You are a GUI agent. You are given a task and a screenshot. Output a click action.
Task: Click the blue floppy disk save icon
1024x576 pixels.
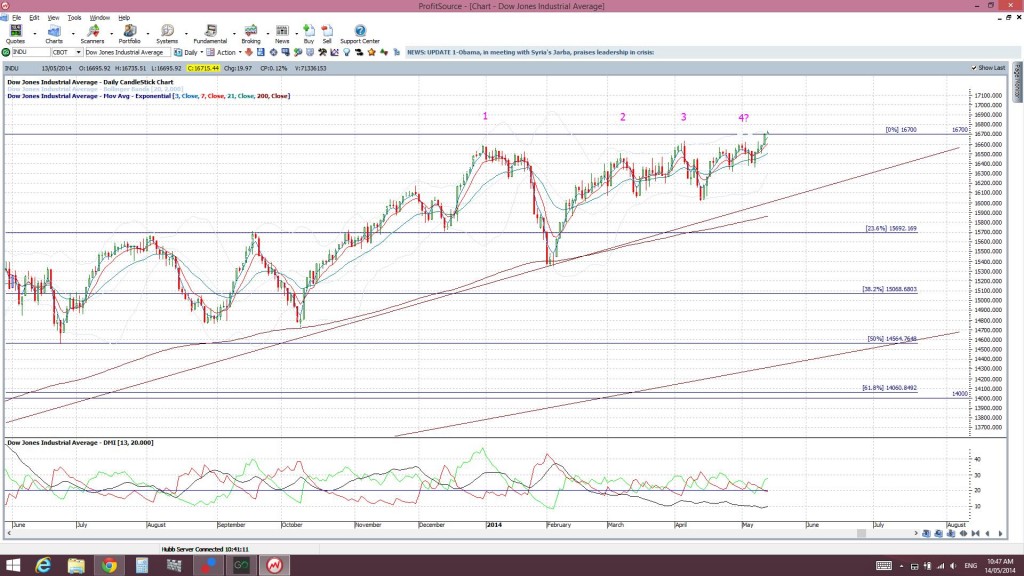click(261, 52)
